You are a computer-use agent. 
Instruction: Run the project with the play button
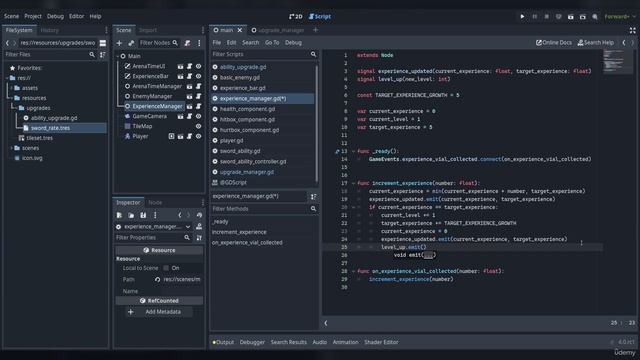click(522, 16)
